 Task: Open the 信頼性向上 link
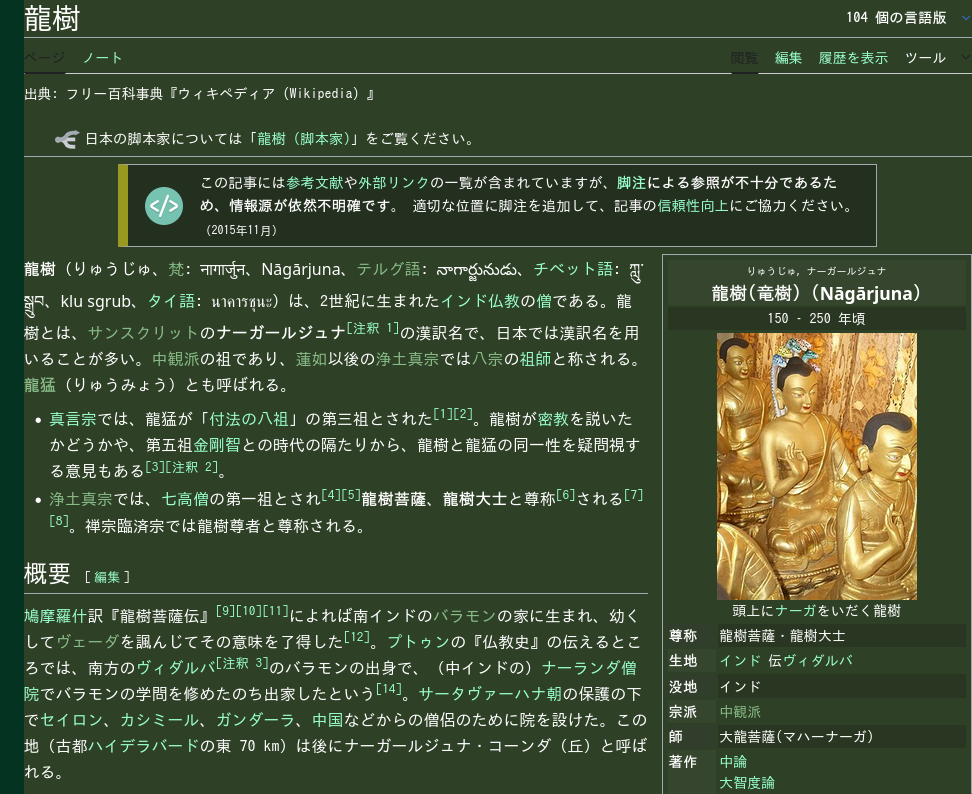(x=693, y=205)
